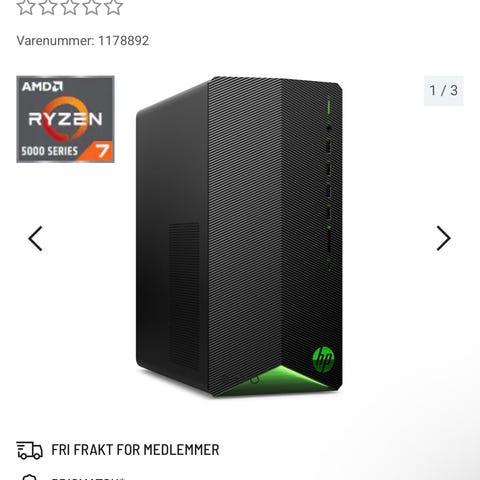Screen dimensions: 480x480
Task: Click the Varenummer label
Action: coord(55,41)
